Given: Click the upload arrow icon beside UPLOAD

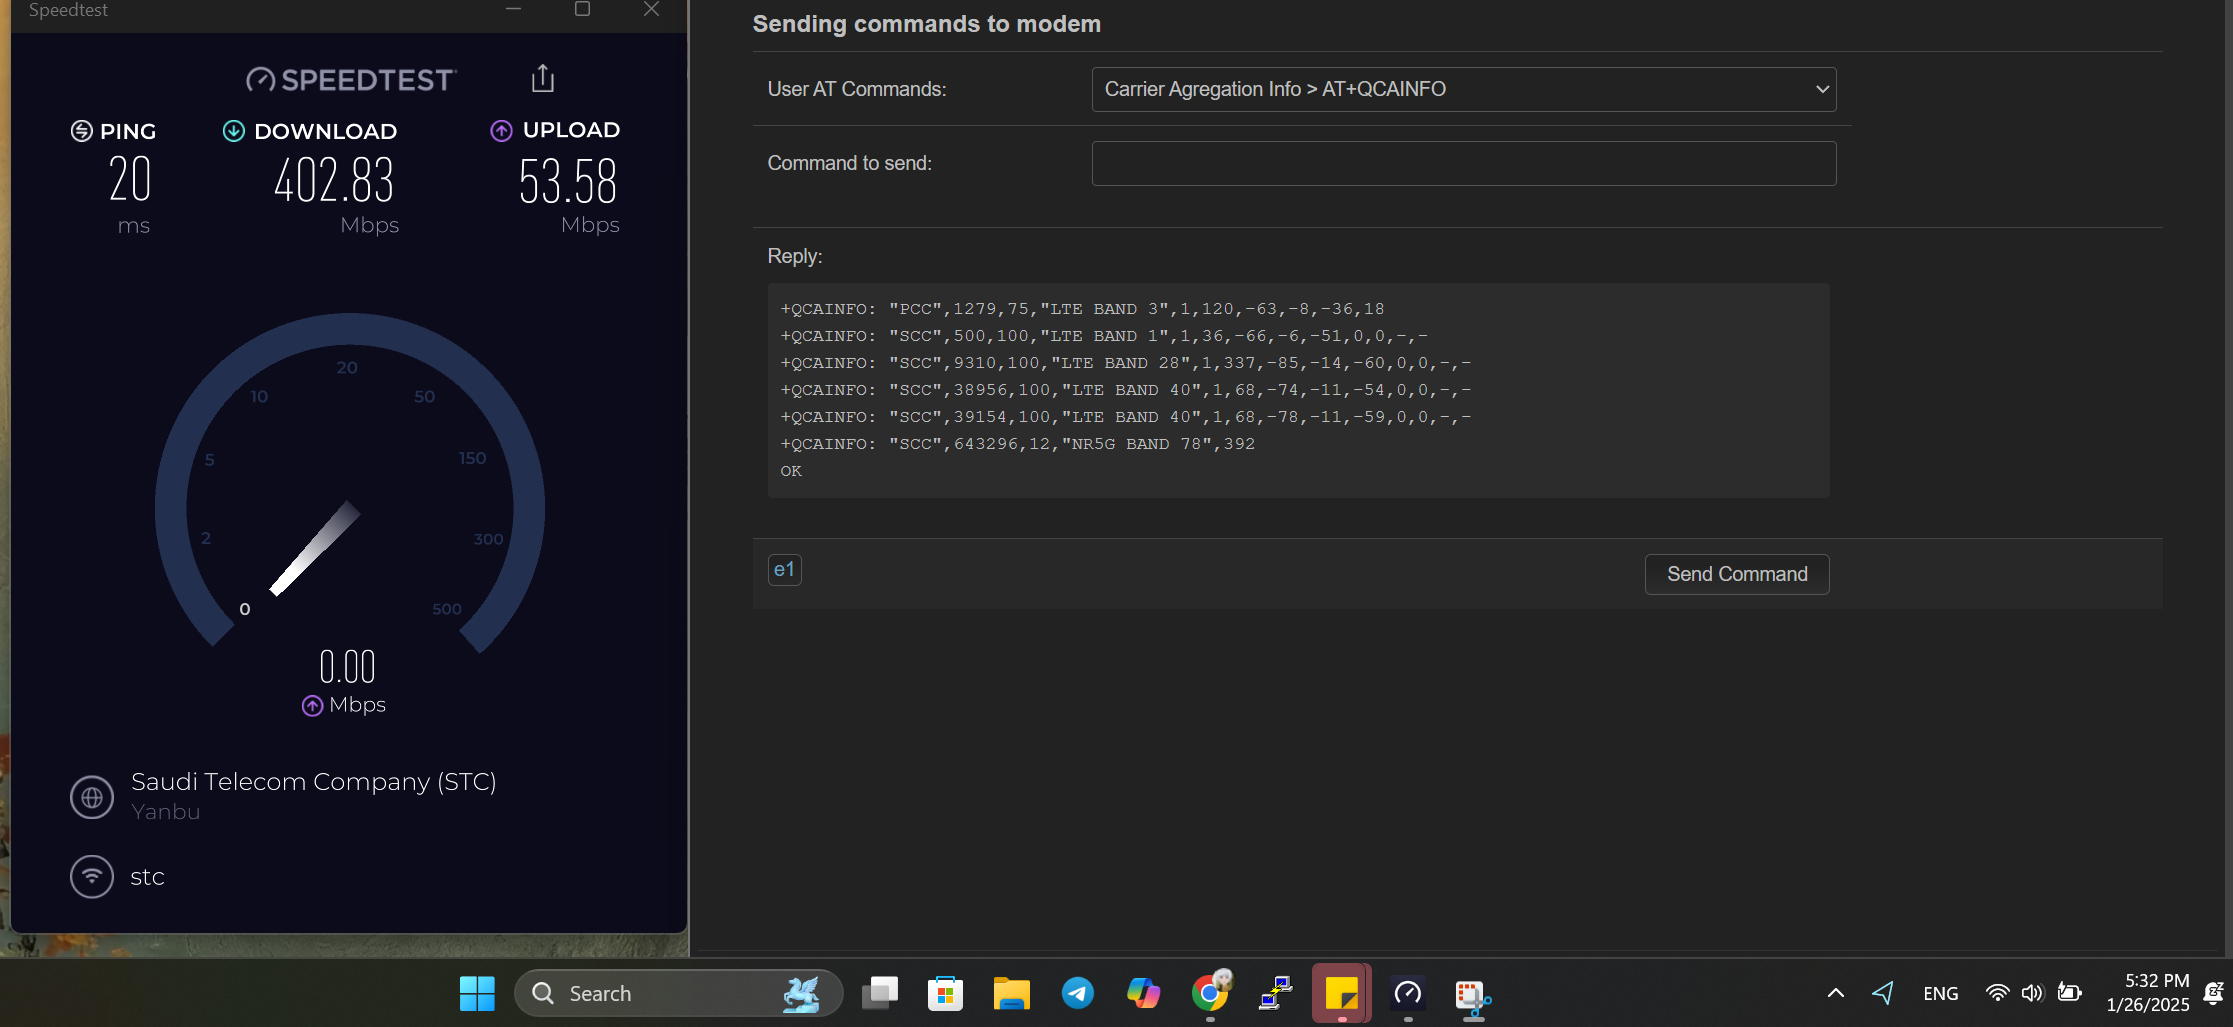Looking at the screenshot, I should click(x=501, y=130).
